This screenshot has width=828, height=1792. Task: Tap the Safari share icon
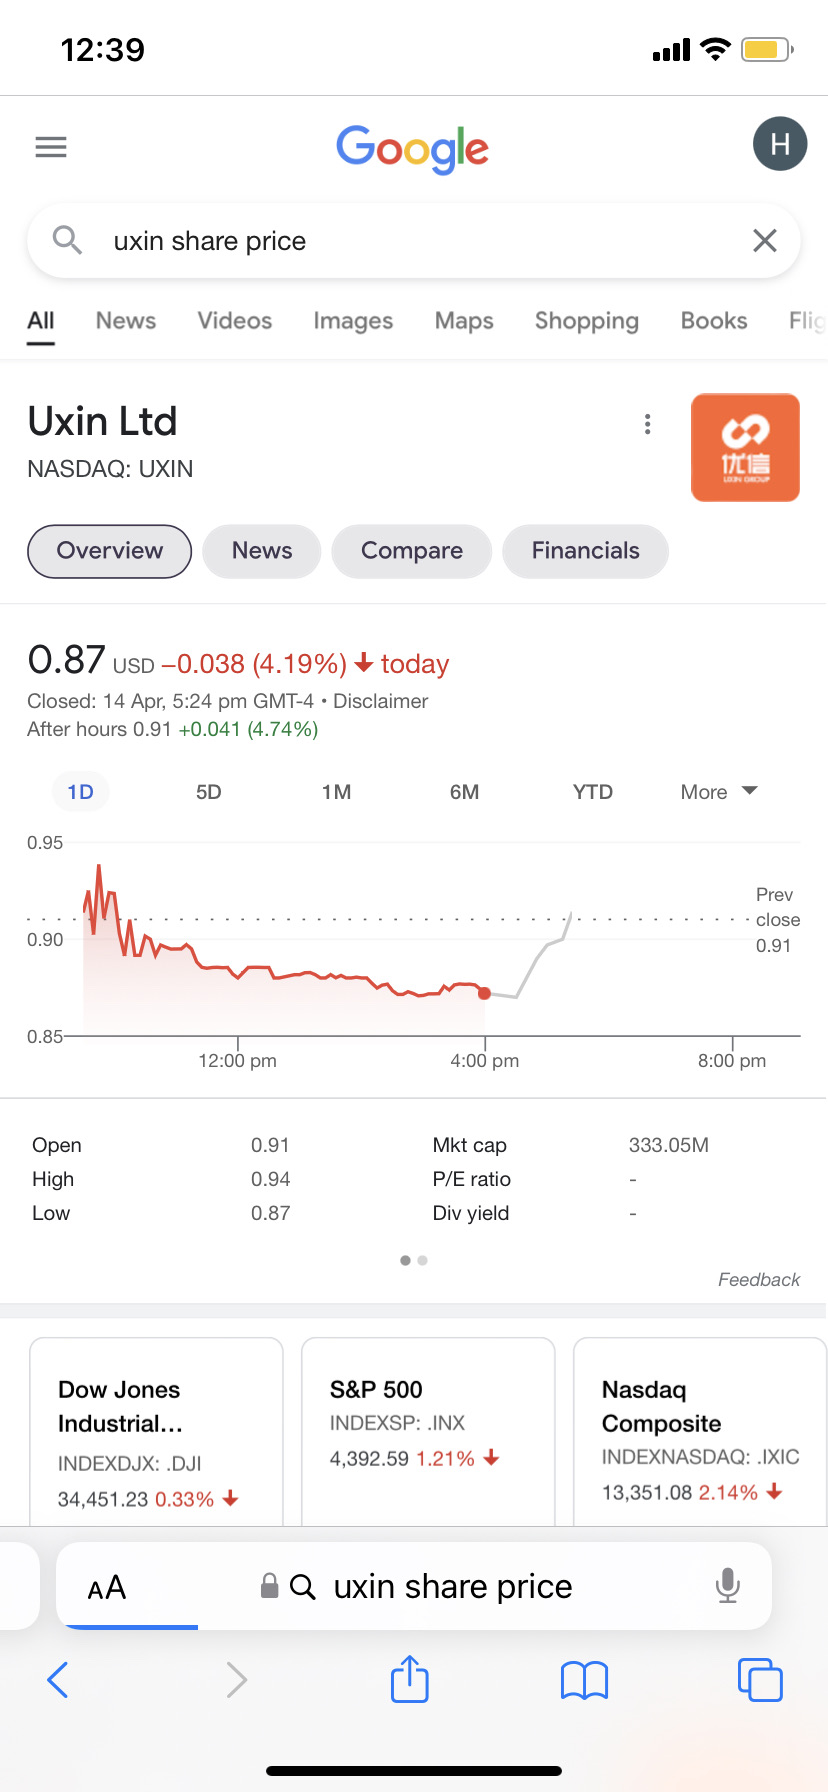(x=410, y=1679)
